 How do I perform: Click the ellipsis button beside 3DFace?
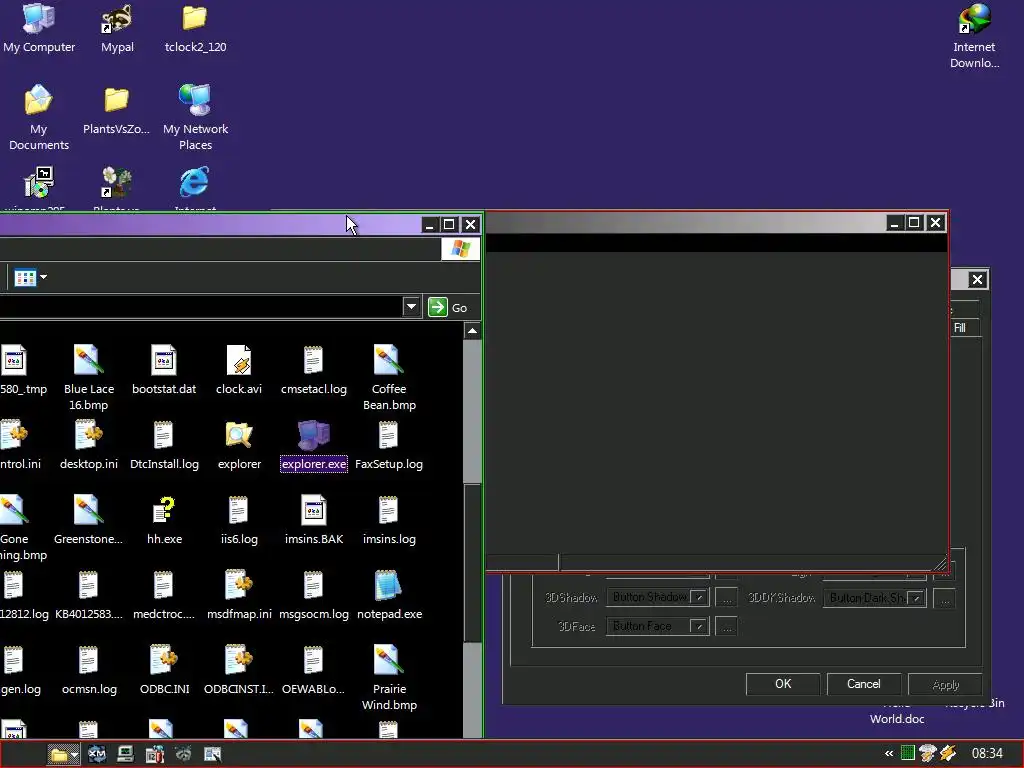tap(726, 626)
